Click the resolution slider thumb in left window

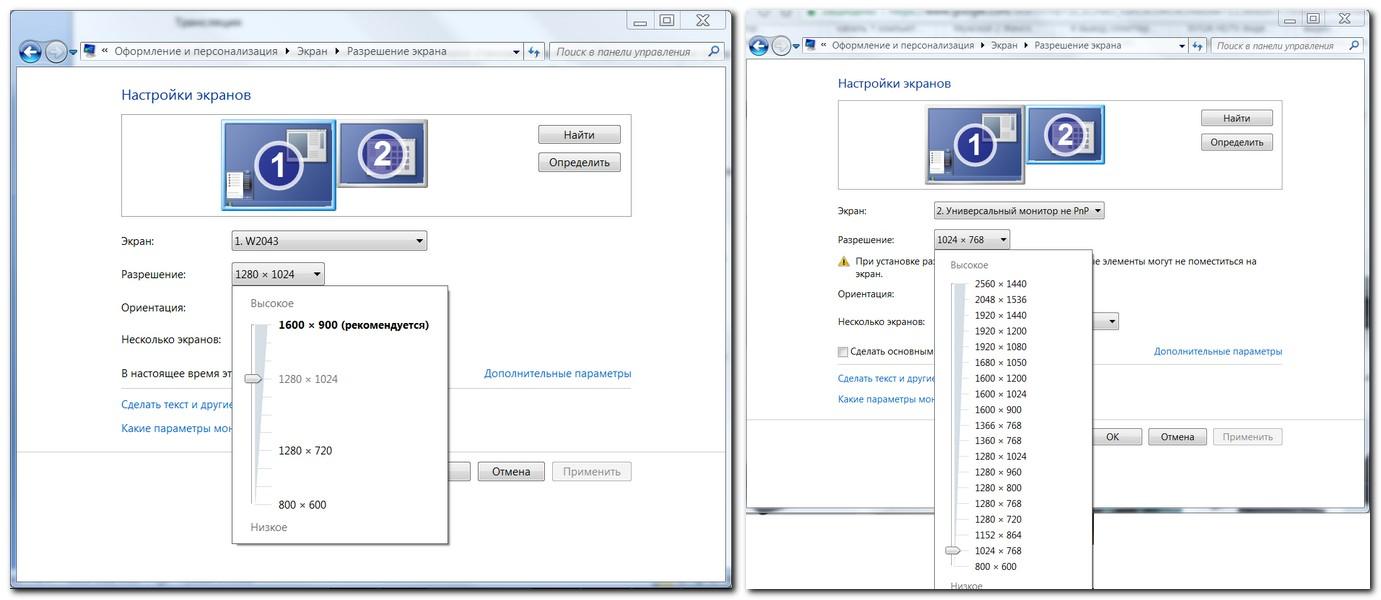[253, 379]
